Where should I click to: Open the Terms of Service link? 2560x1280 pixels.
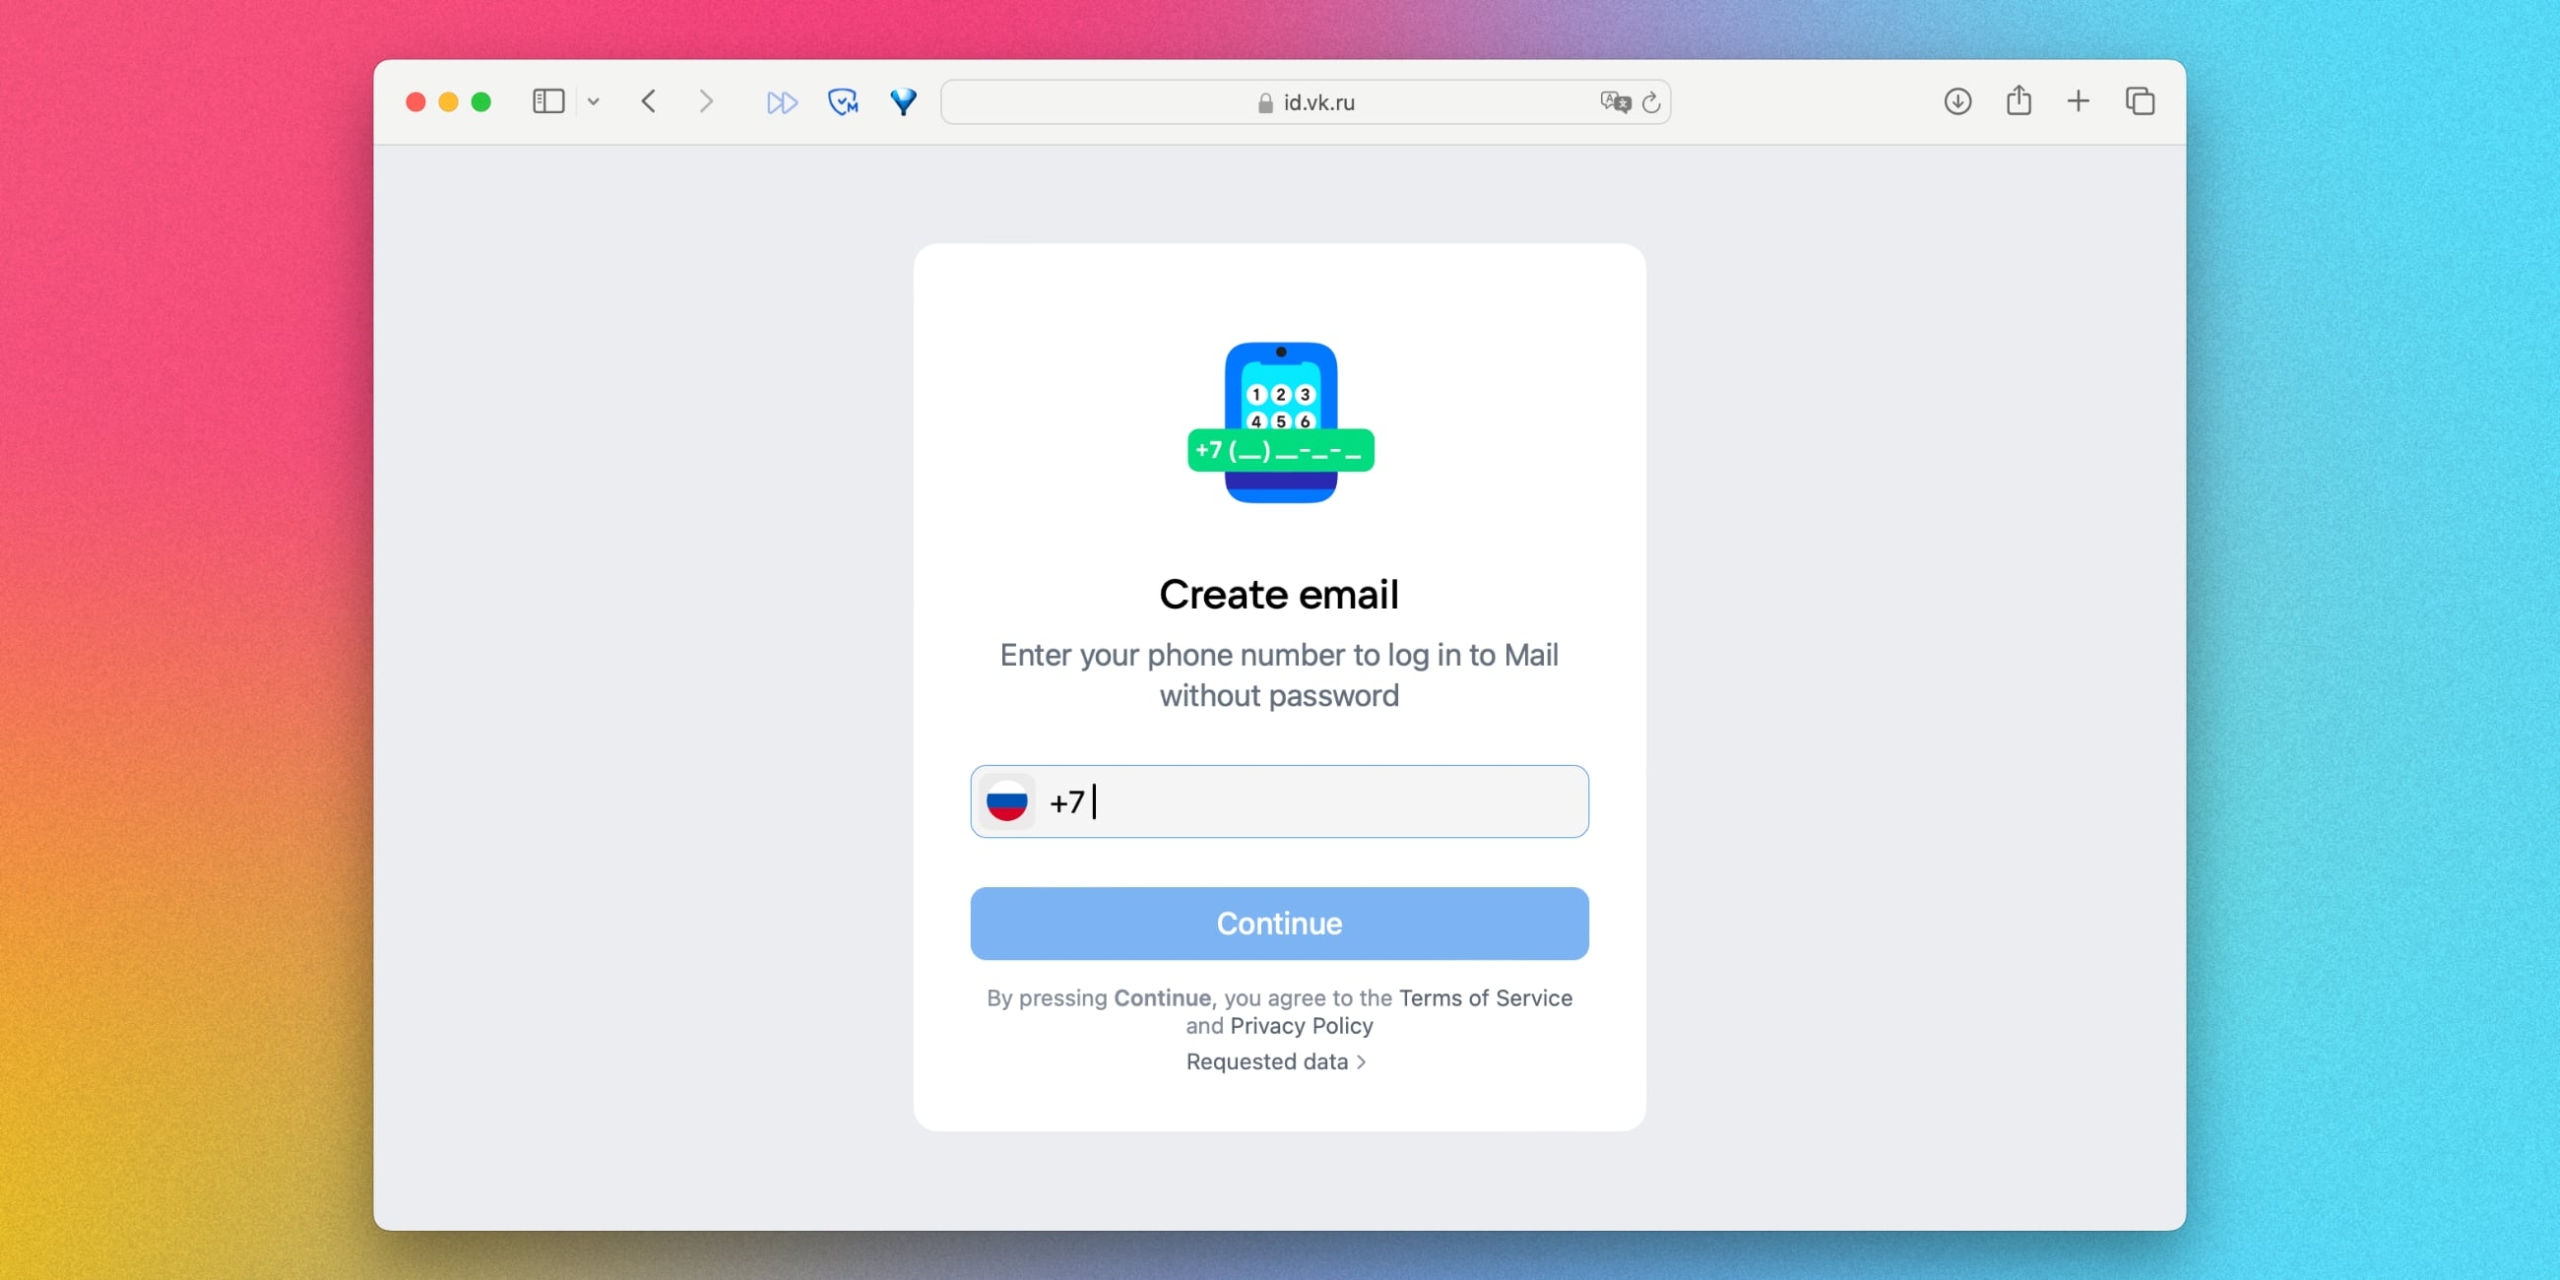[1485, 998]
